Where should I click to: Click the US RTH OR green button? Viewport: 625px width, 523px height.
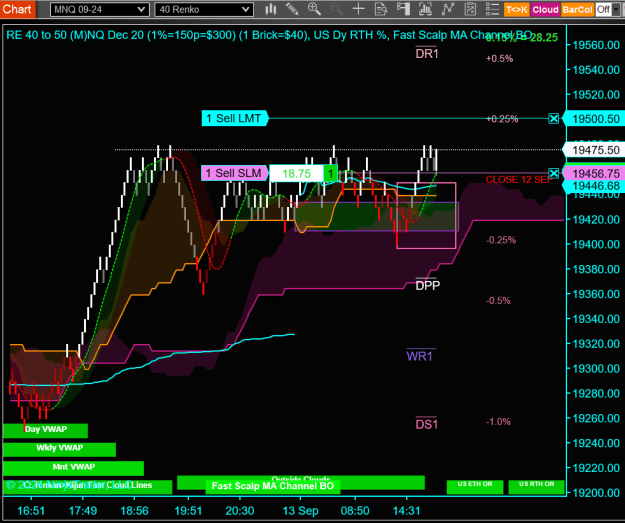click(x=537, y=487)
